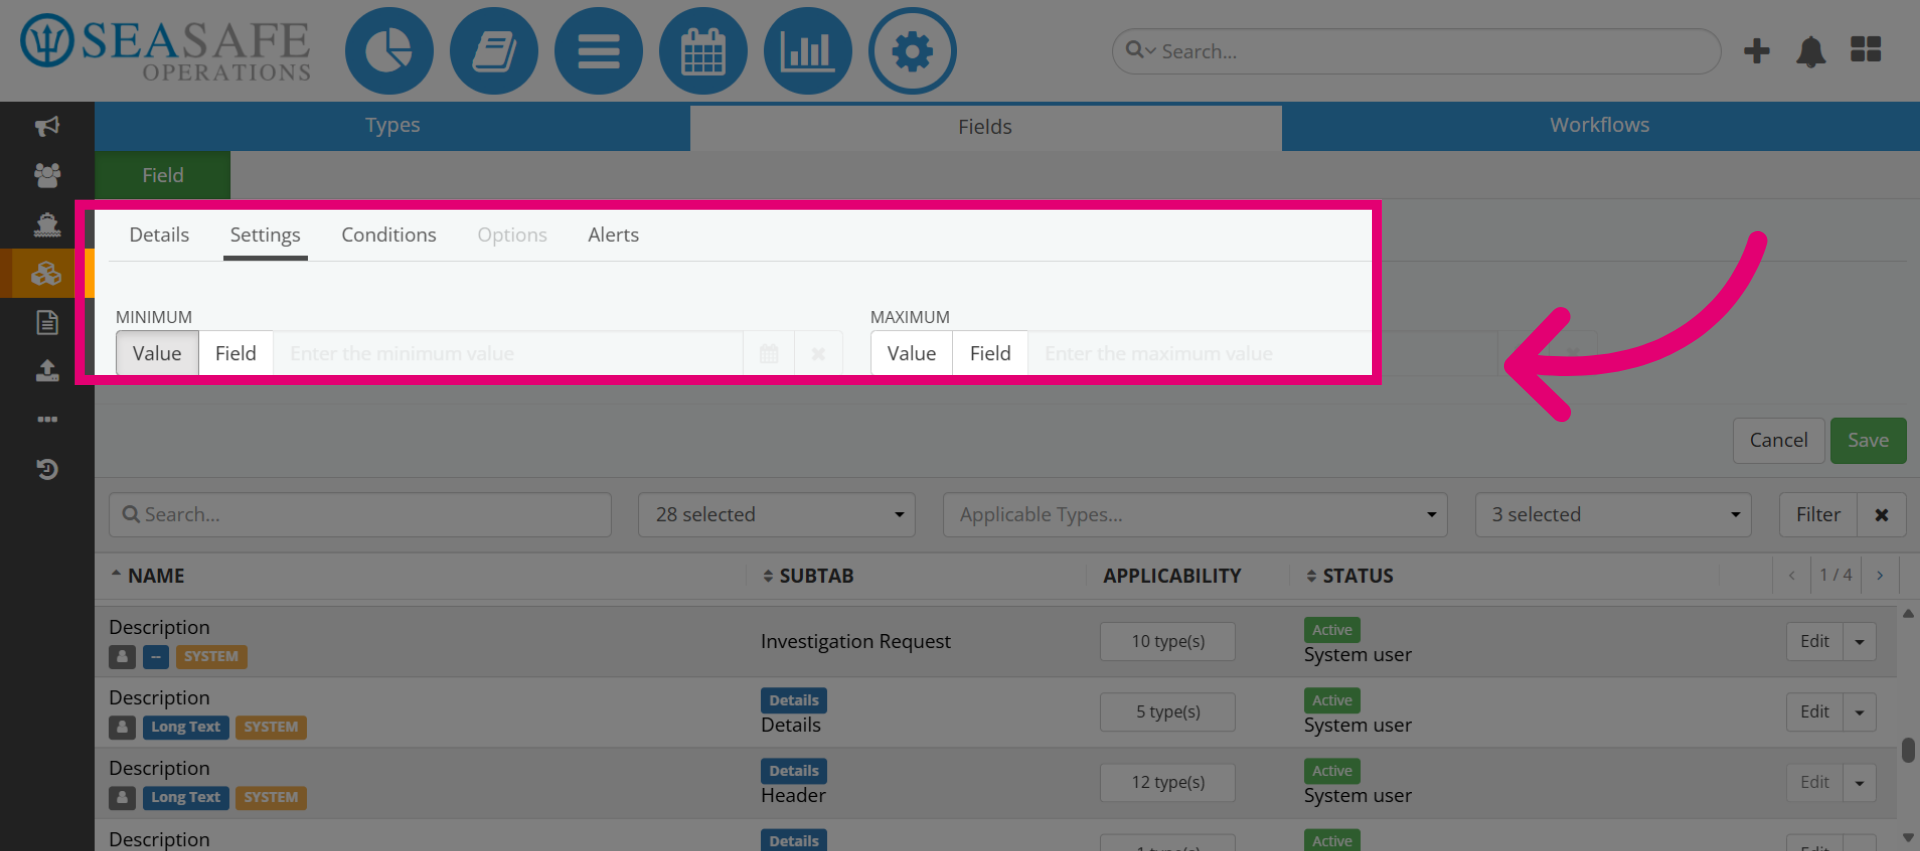The width and height of the screenshot is (1920, 851).
Task: Expand Edit options for 12 type(s) row
Action: point(1860,783)
